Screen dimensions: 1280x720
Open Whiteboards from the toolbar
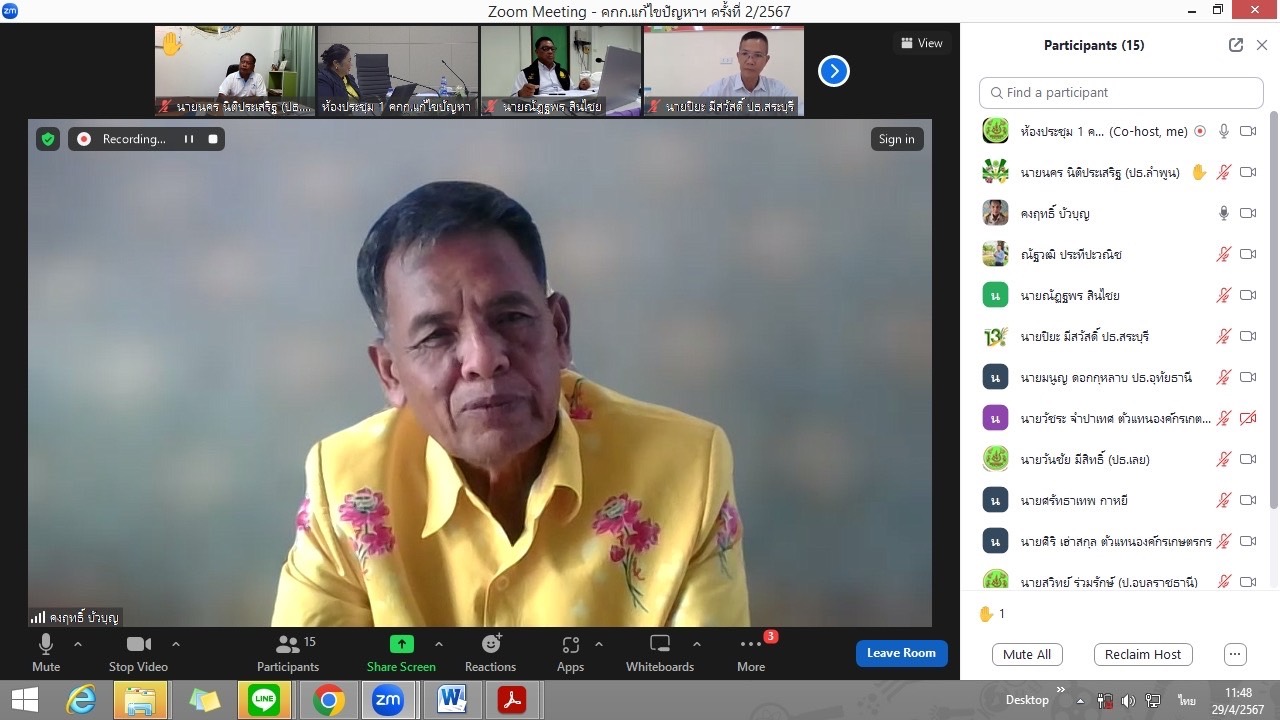tap(659, 645)
